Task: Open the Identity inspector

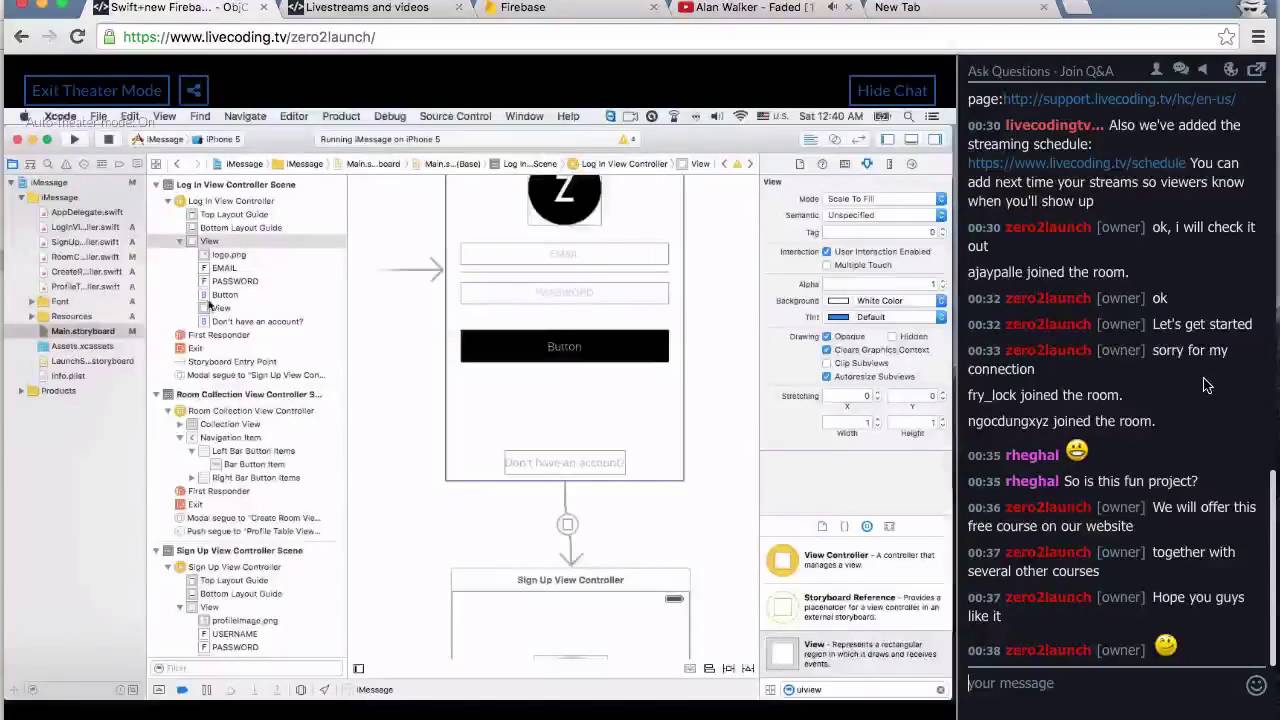Action: pos(845,164)
